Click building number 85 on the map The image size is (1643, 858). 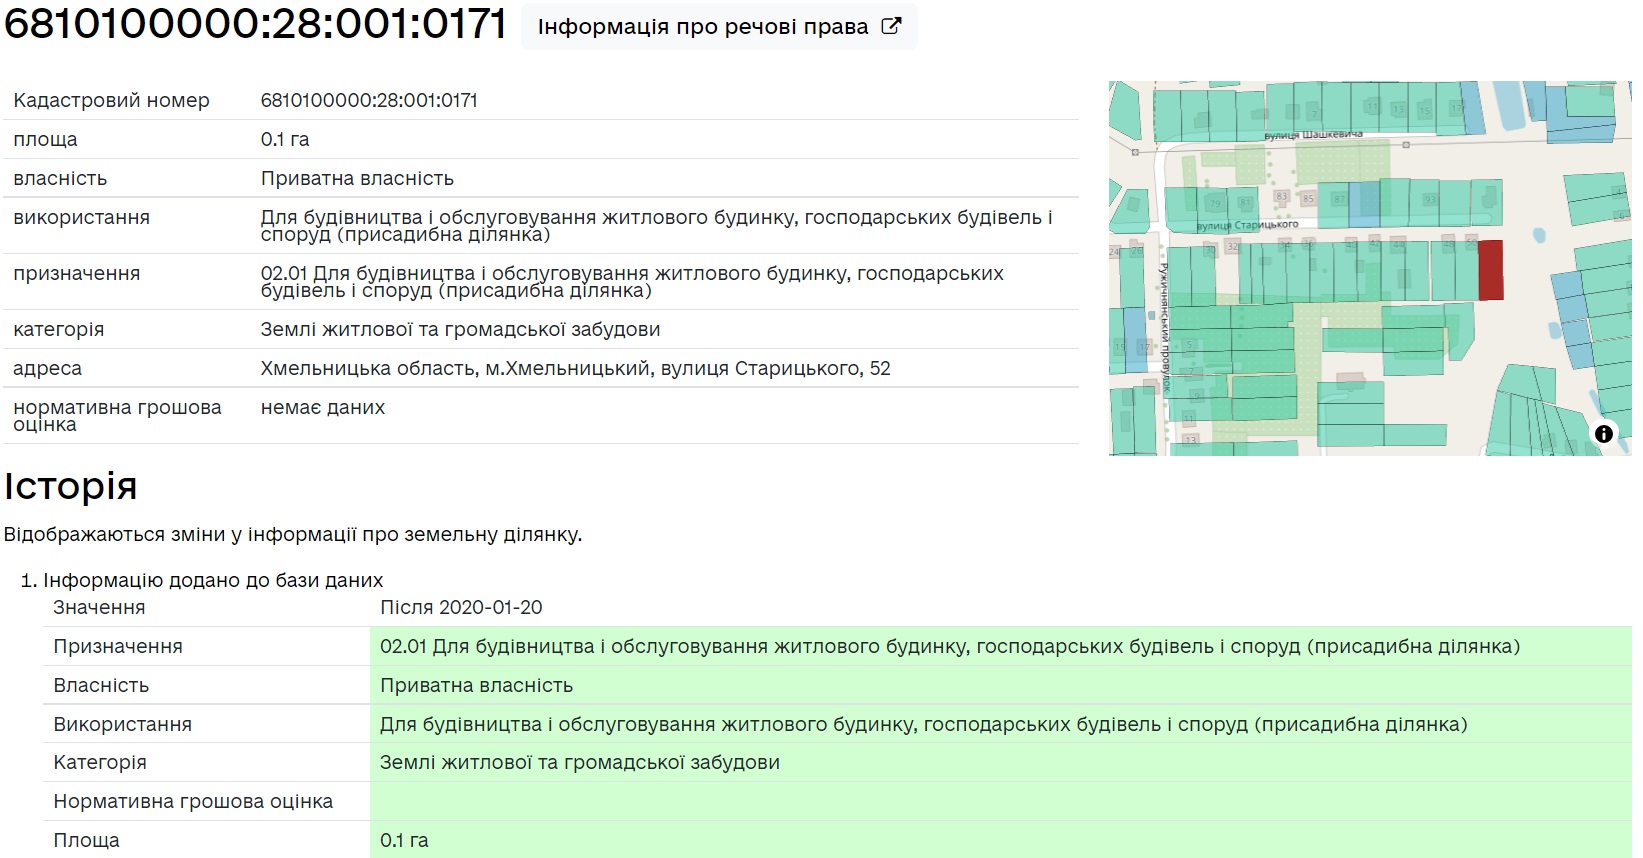click(1307, 199)
